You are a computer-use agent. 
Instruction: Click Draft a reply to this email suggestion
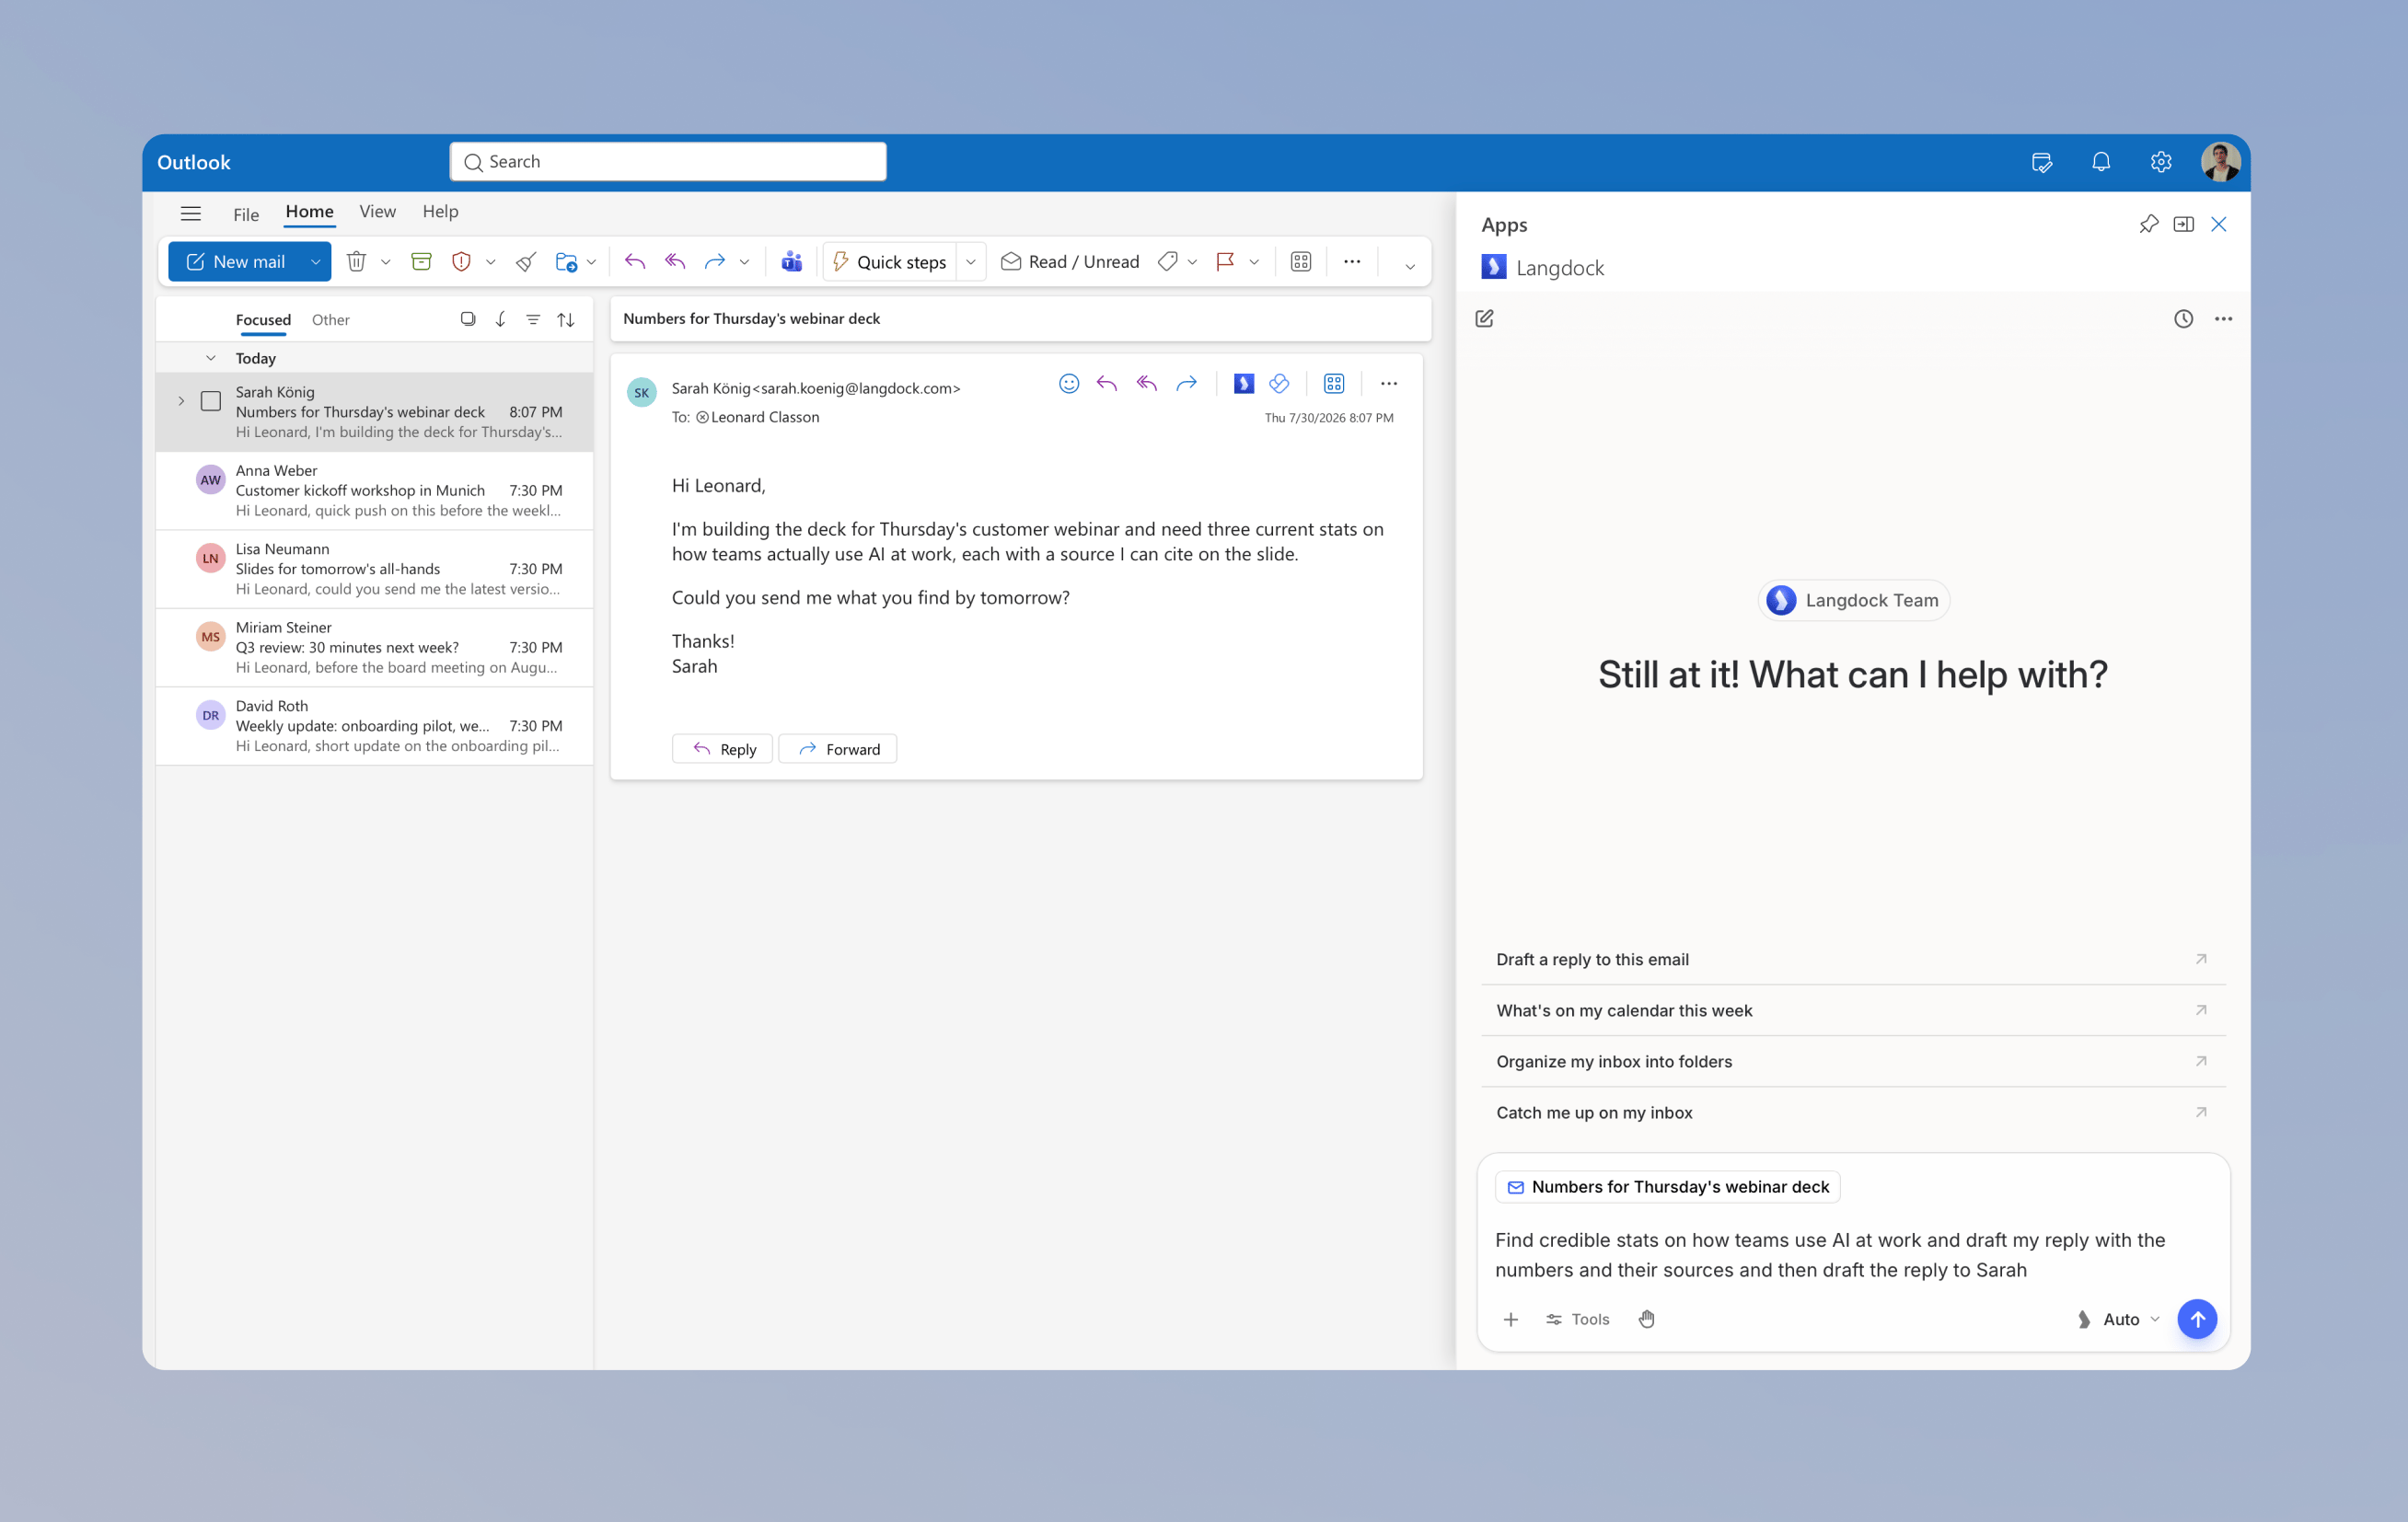1853,959
